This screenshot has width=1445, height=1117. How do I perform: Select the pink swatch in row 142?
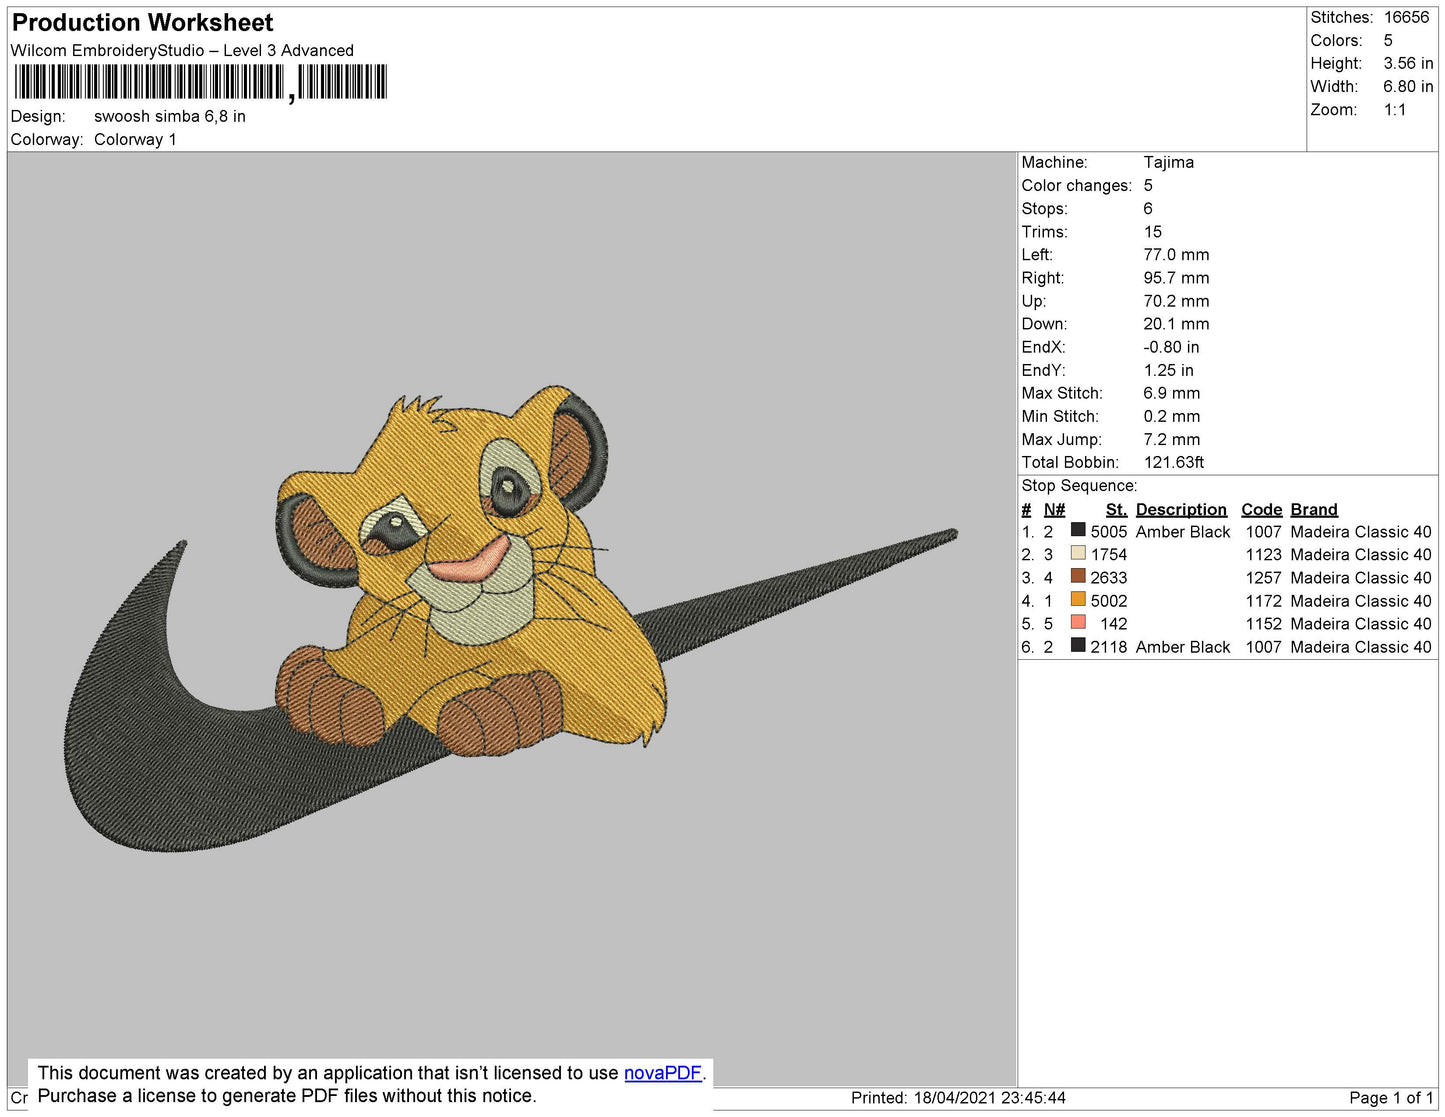1078,622
